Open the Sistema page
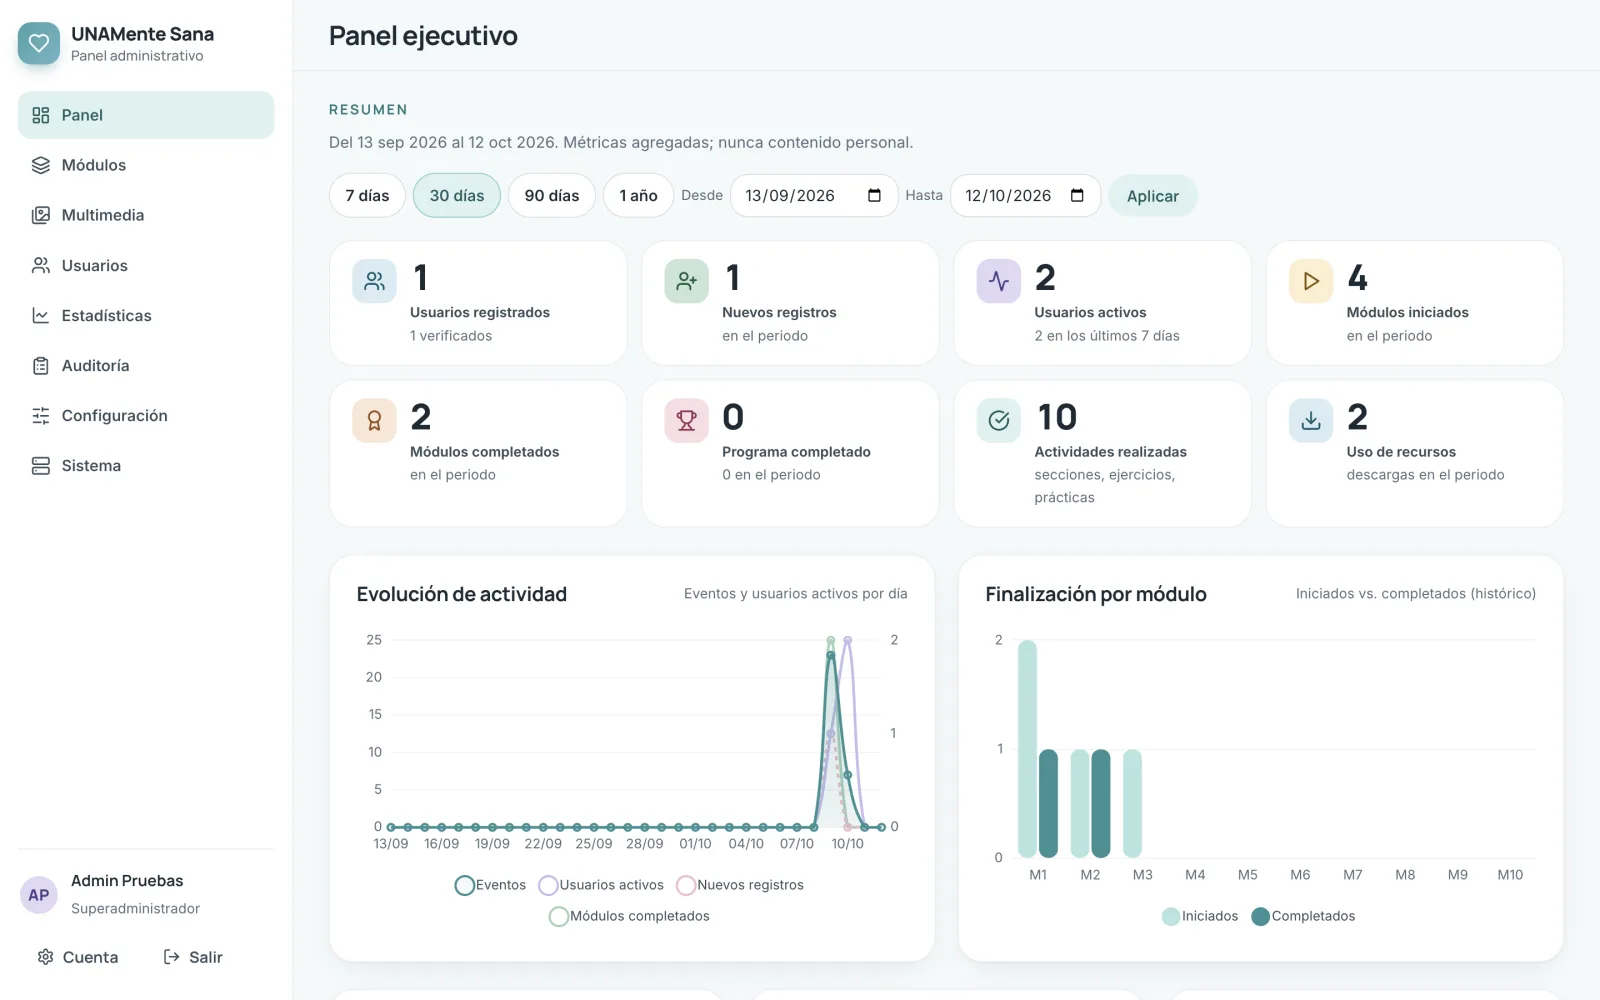Image resolution: width=1600 pixels, height=1000 pixels. [x=146, y=465]
